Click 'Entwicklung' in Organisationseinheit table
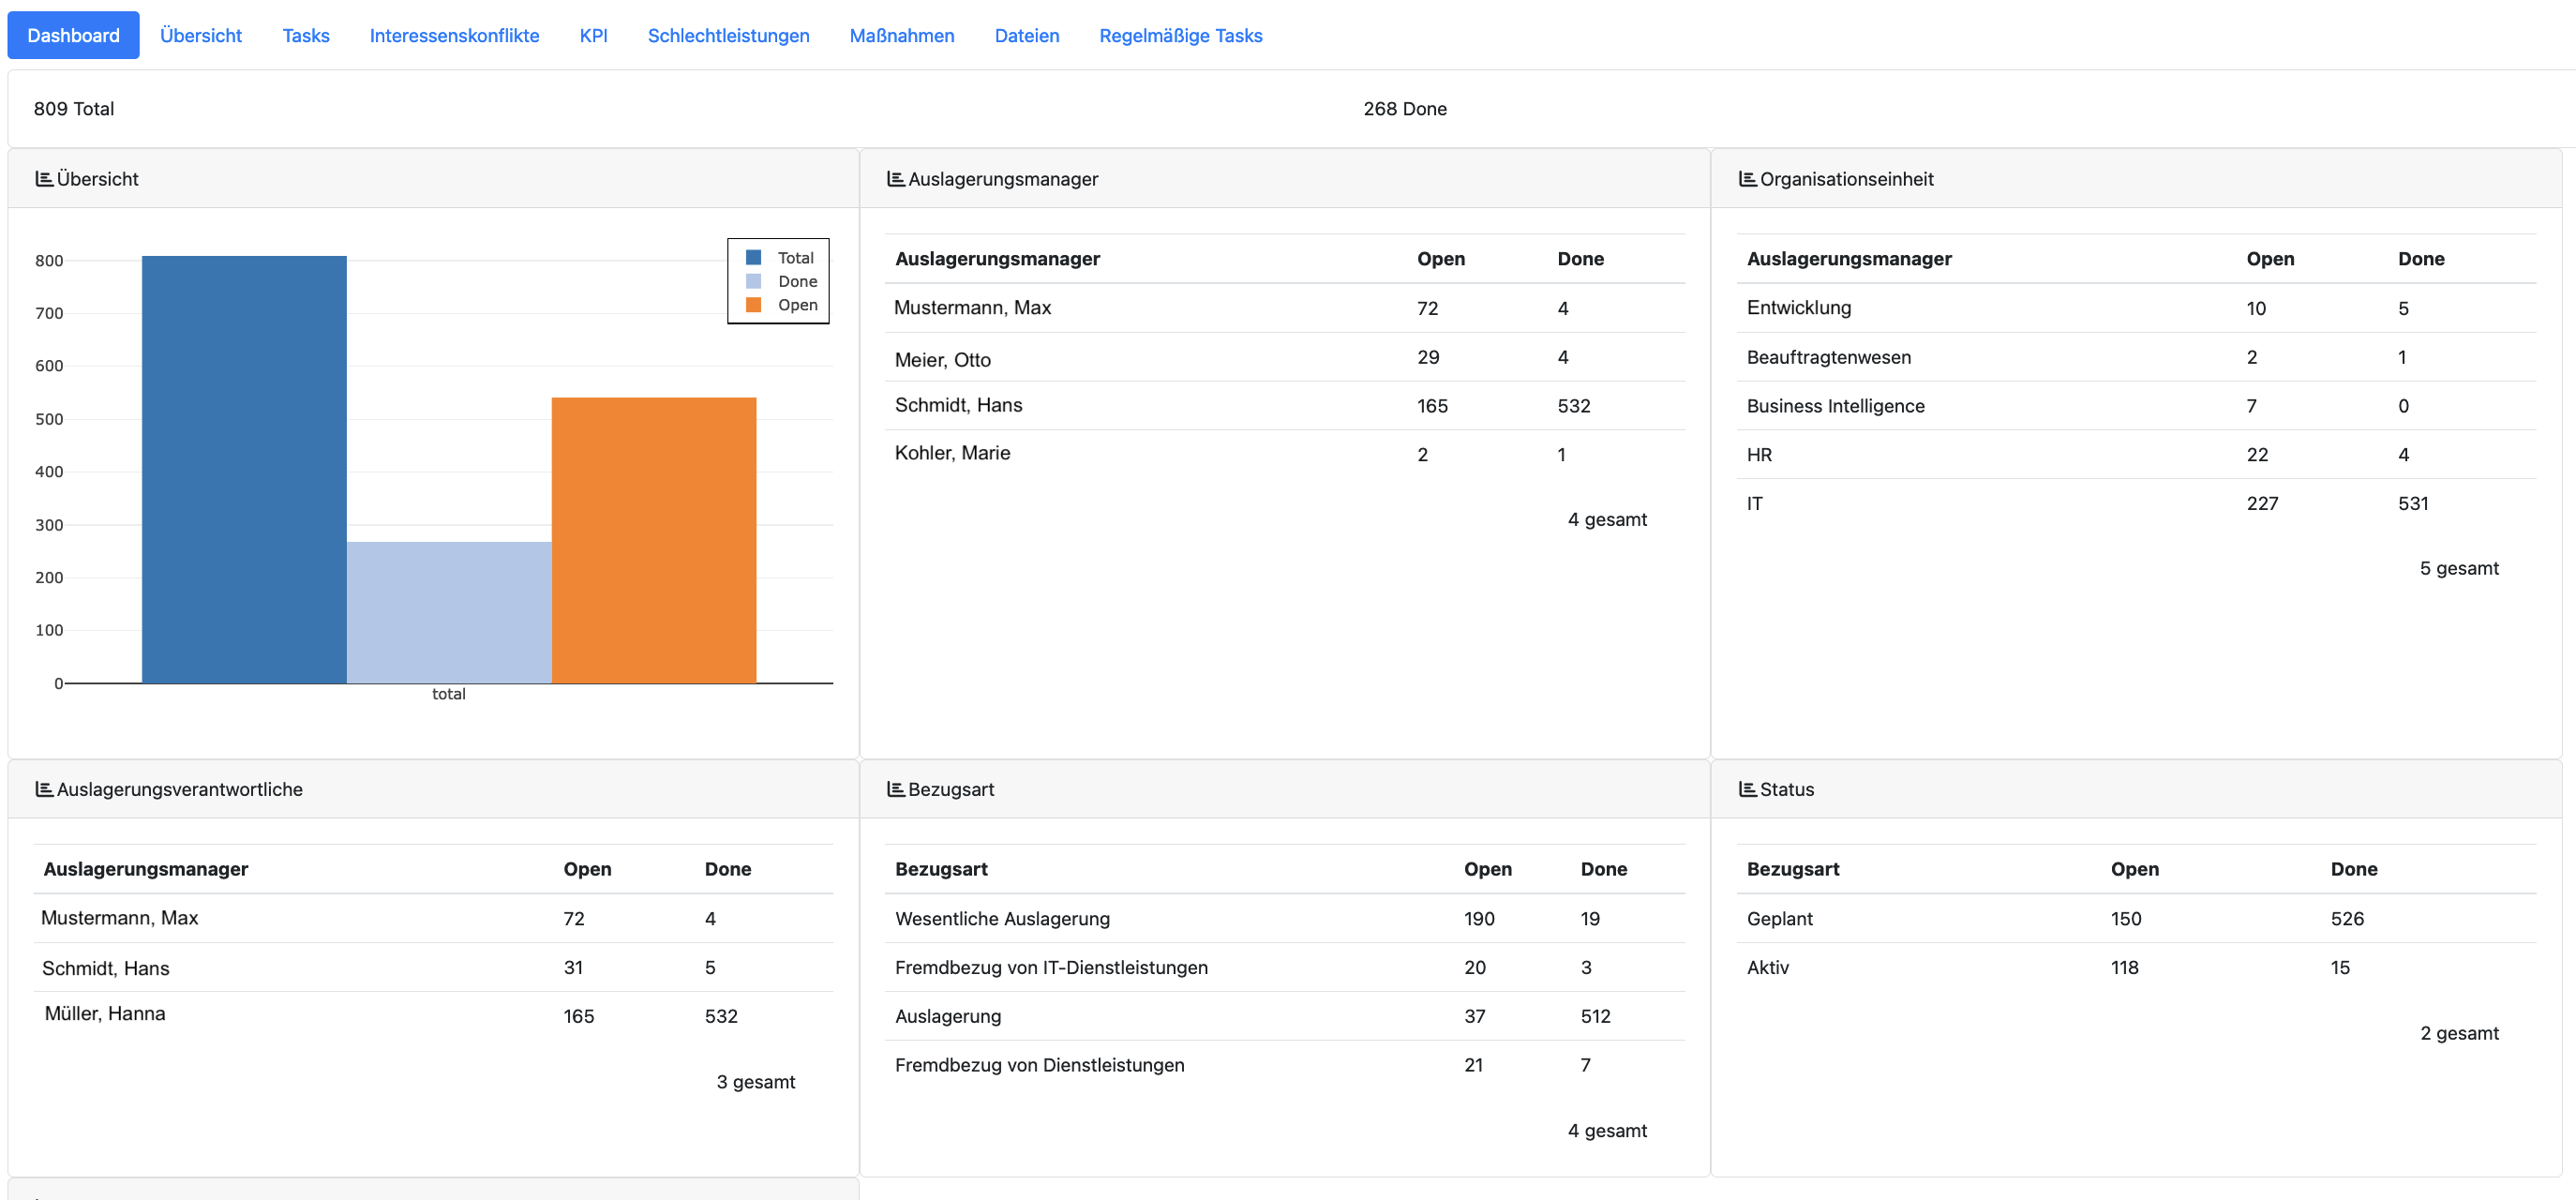Viewport: 2576px width, 1200px height. [x=1799, y=308]
